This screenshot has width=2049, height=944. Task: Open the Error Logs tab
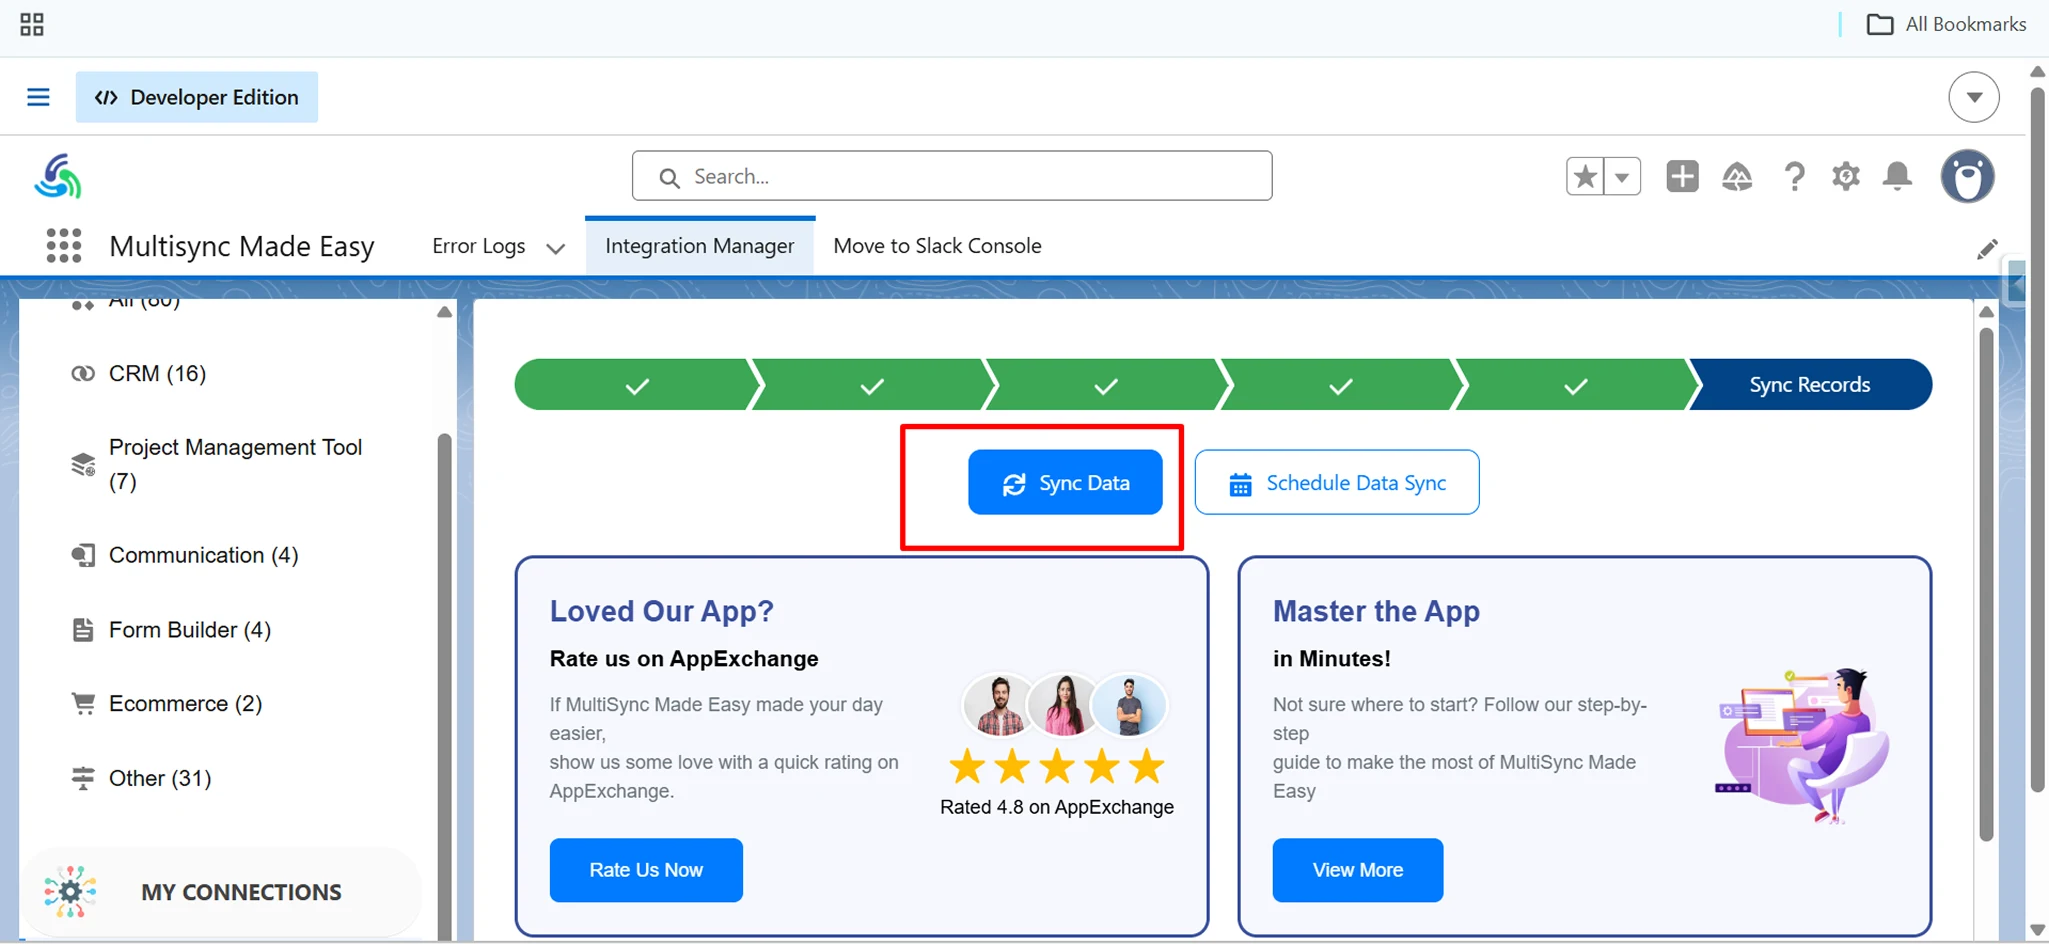point(478,246)
